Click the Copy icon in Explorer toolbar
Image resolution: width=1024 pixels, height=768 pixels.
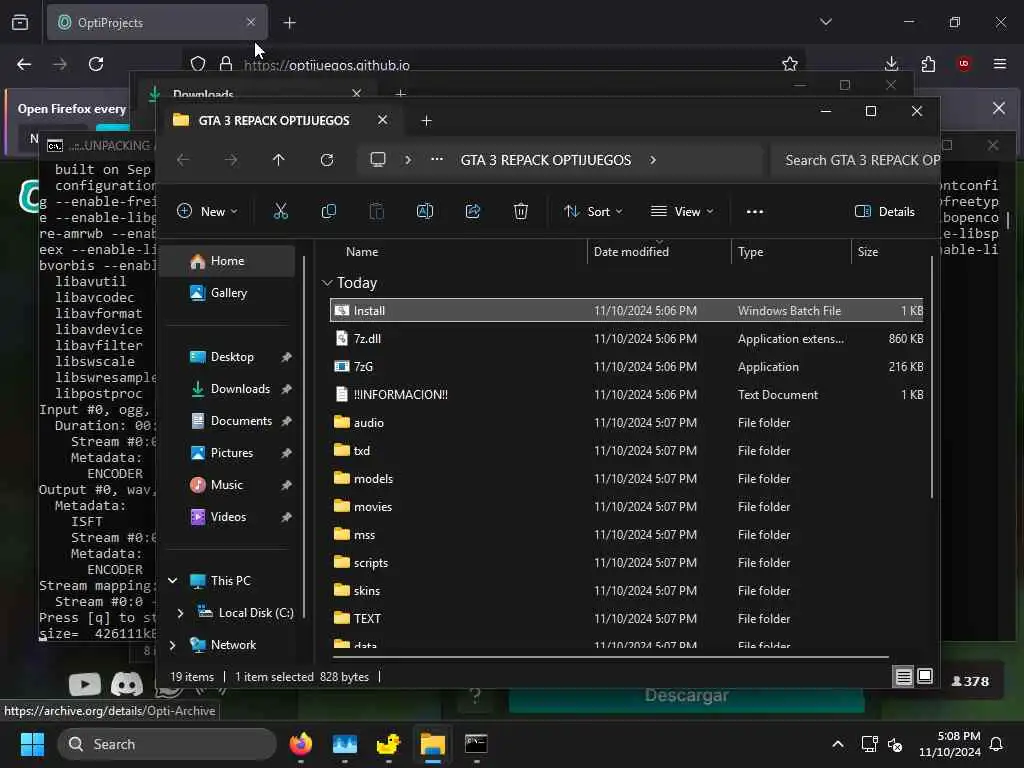click(x=328, y=212)
